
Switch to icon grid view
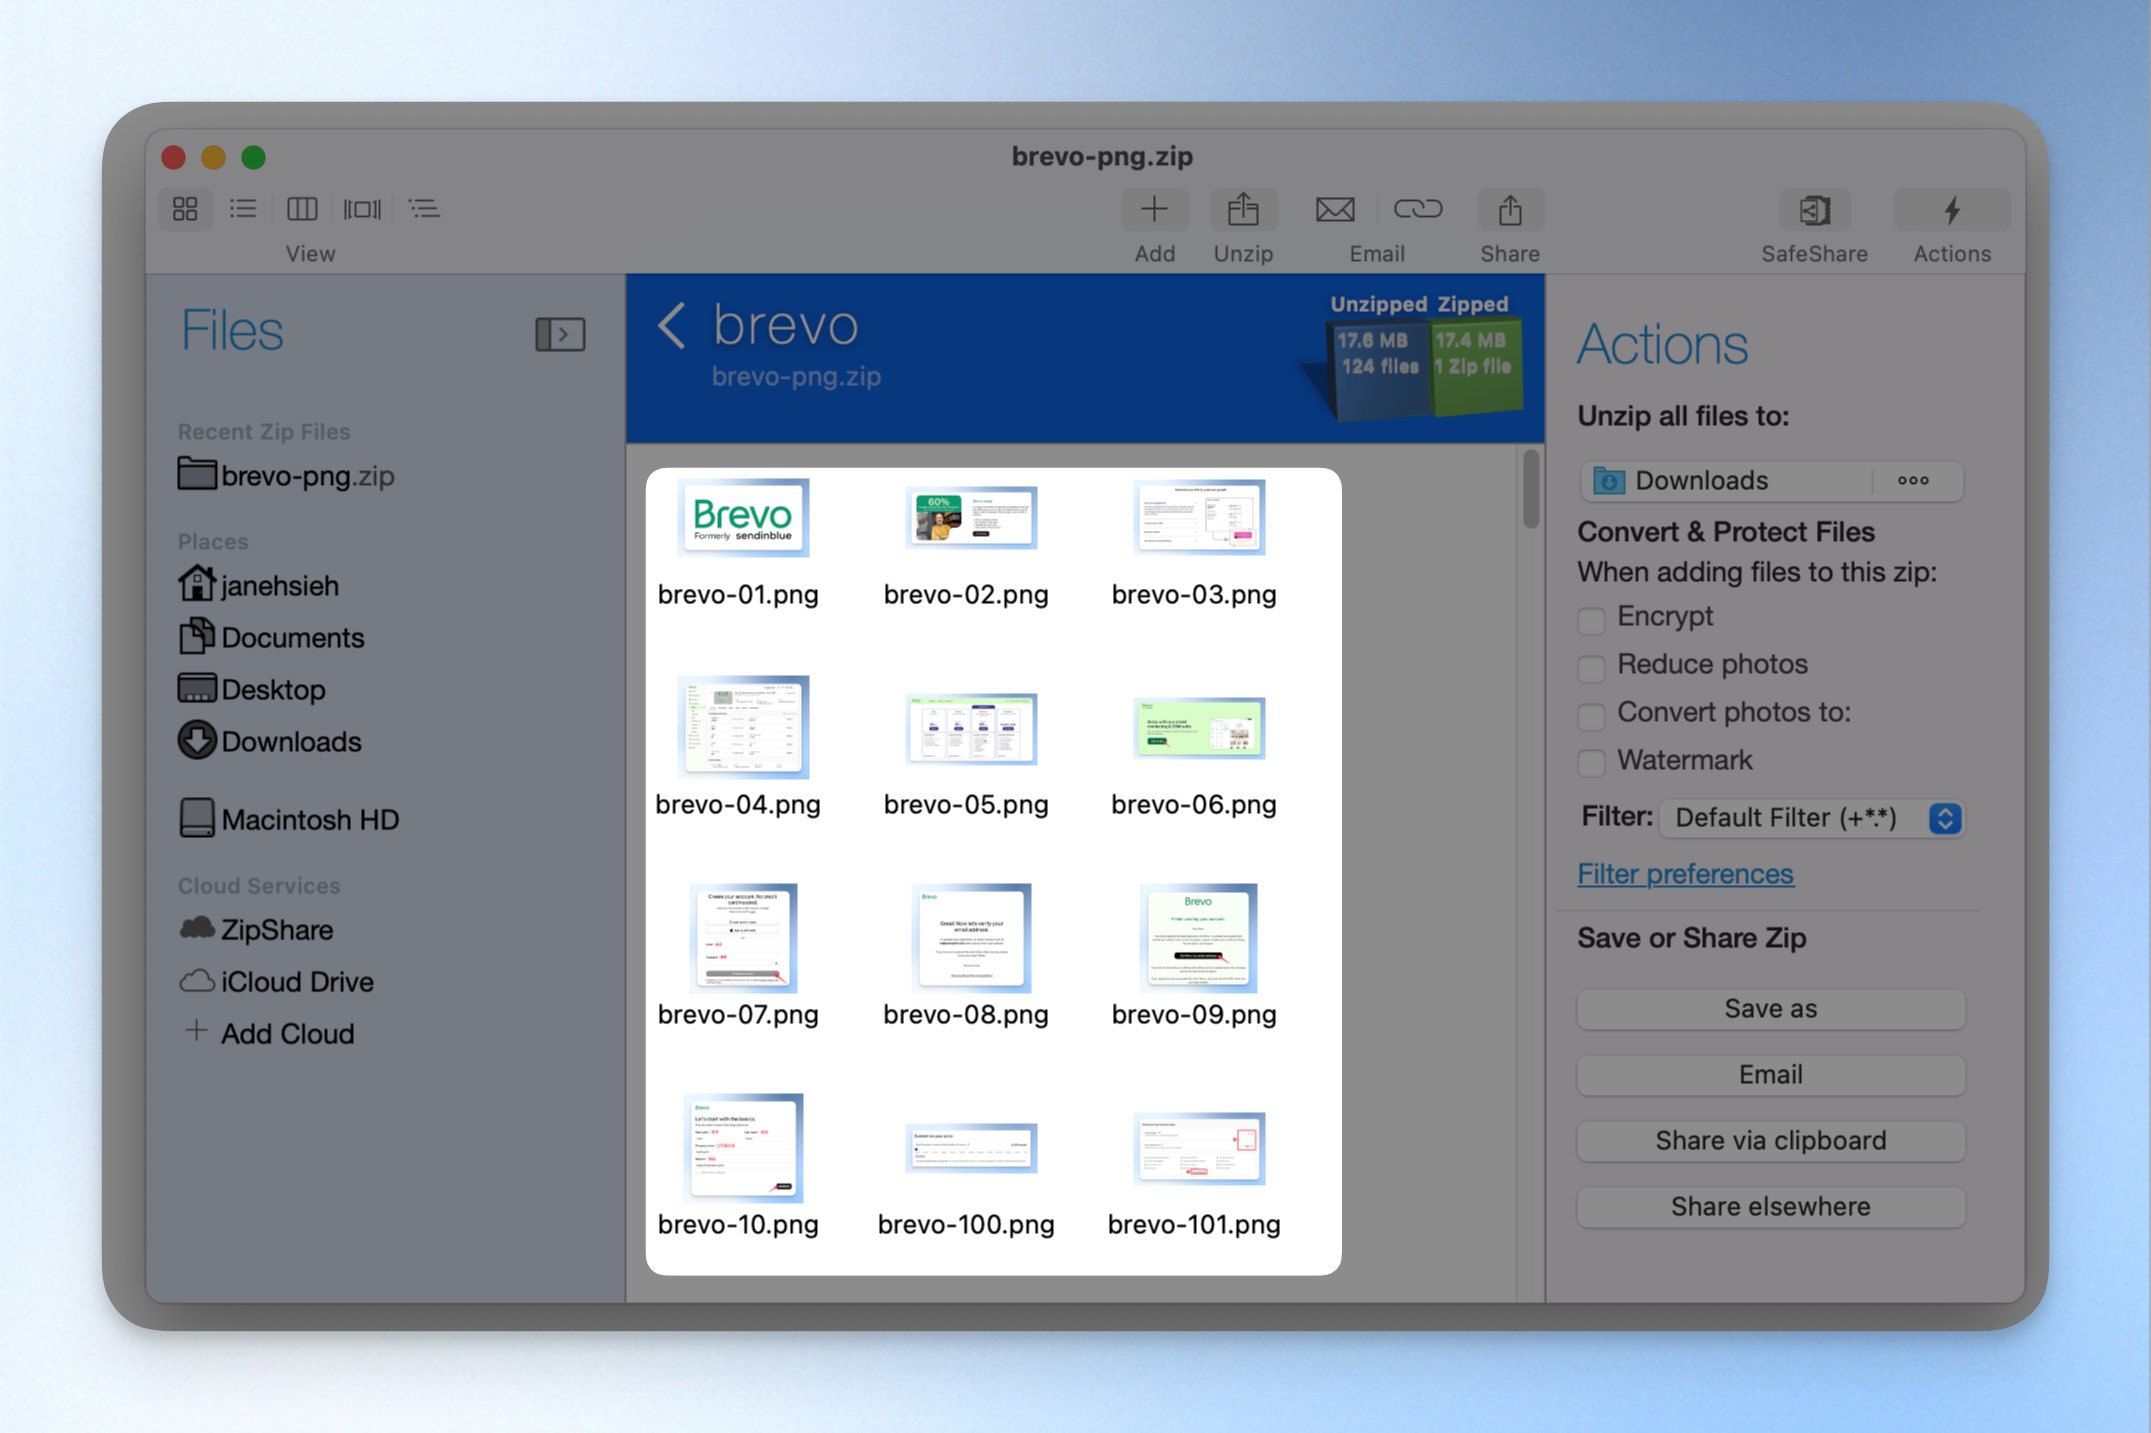point(185,209)
